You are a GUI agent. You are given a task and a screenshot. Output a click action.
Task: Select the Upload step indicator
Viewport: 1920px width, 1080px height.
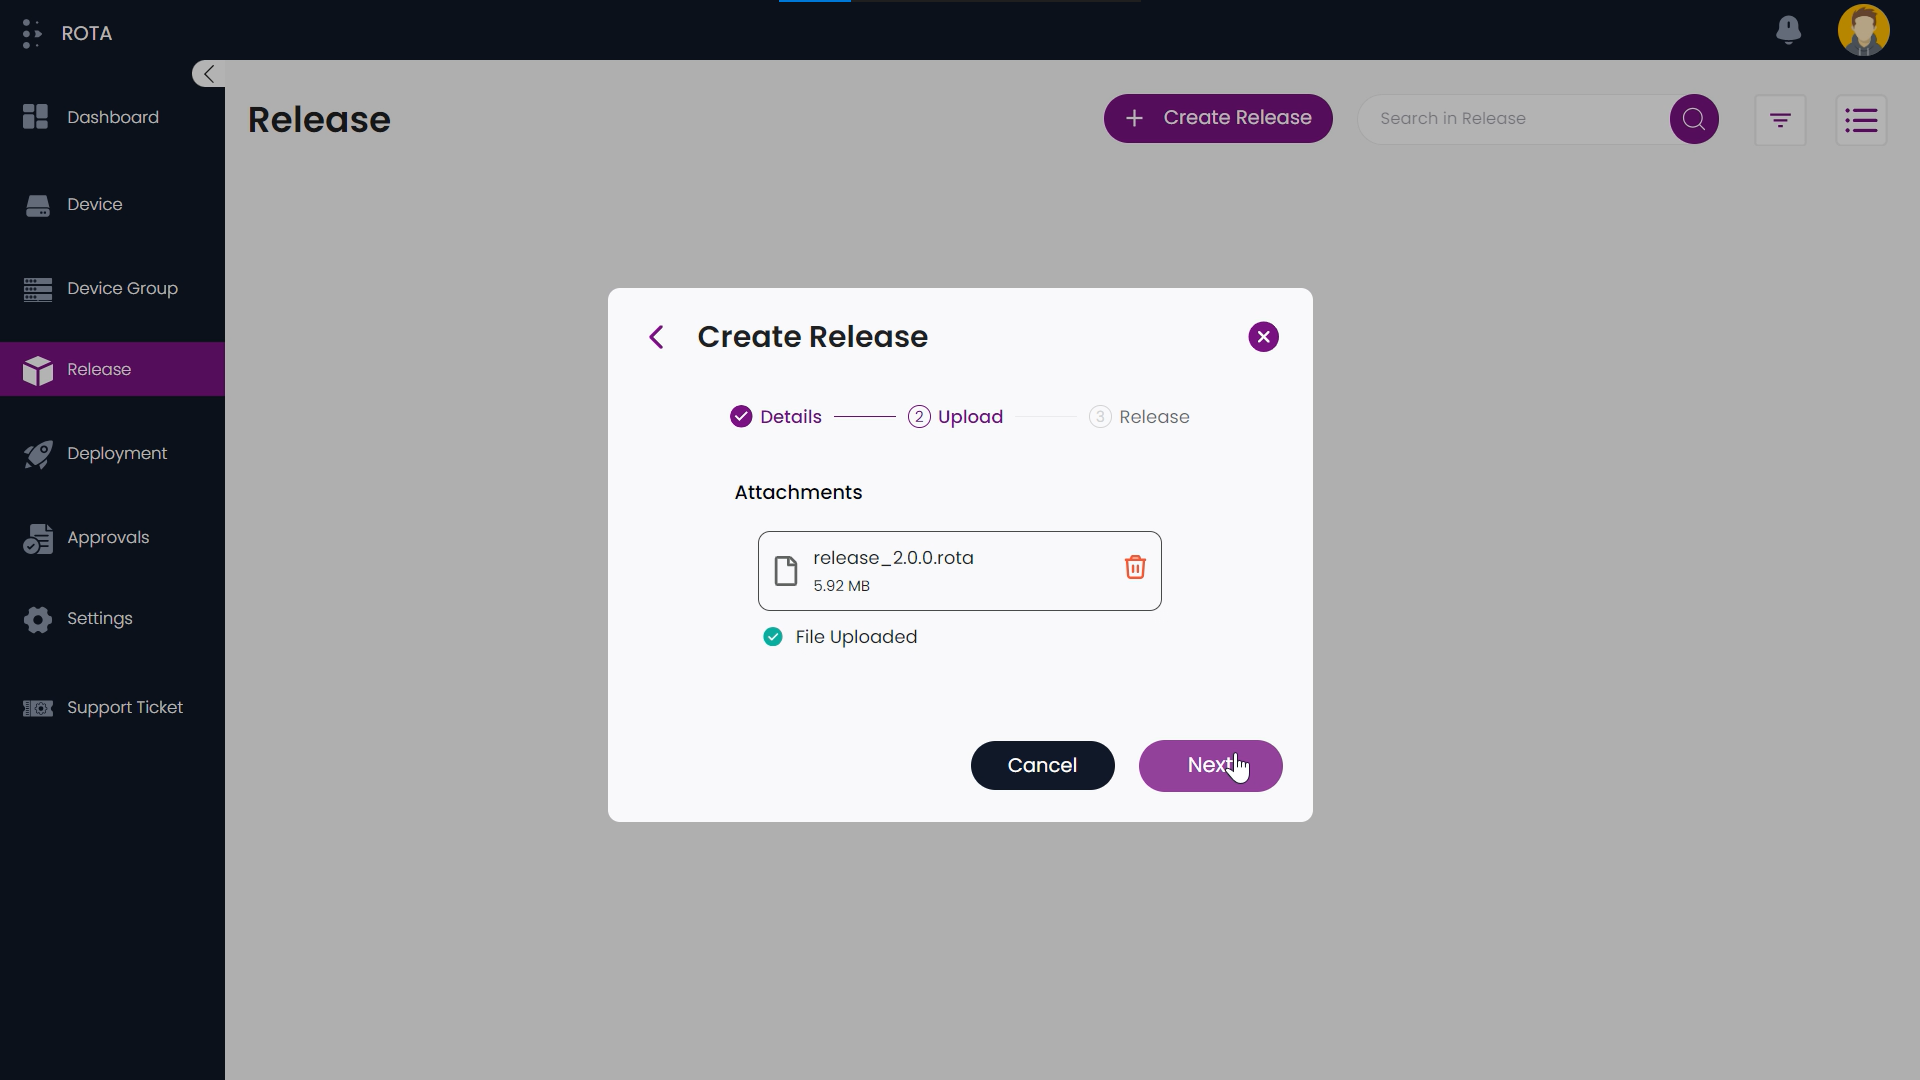coord(955,416)
